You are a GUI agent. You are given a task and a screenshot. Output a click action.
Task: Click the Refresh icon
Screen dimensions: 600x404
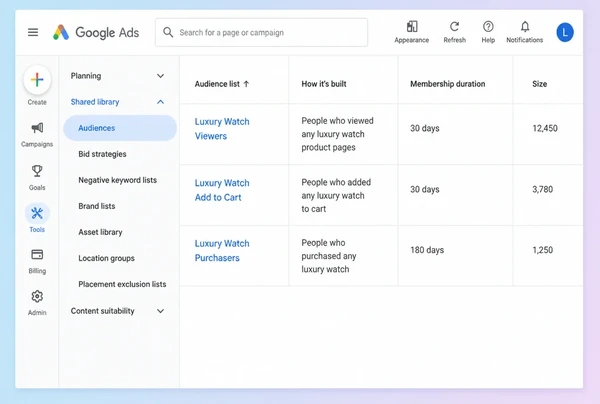[455, 27]
